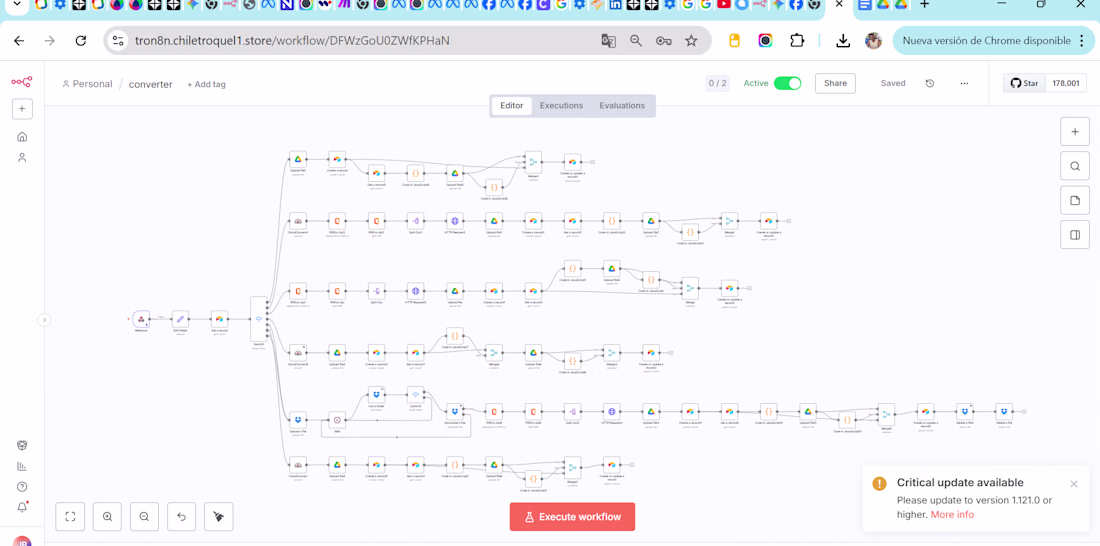Expand the collapsed left sidebar chevron

(43, 320)
